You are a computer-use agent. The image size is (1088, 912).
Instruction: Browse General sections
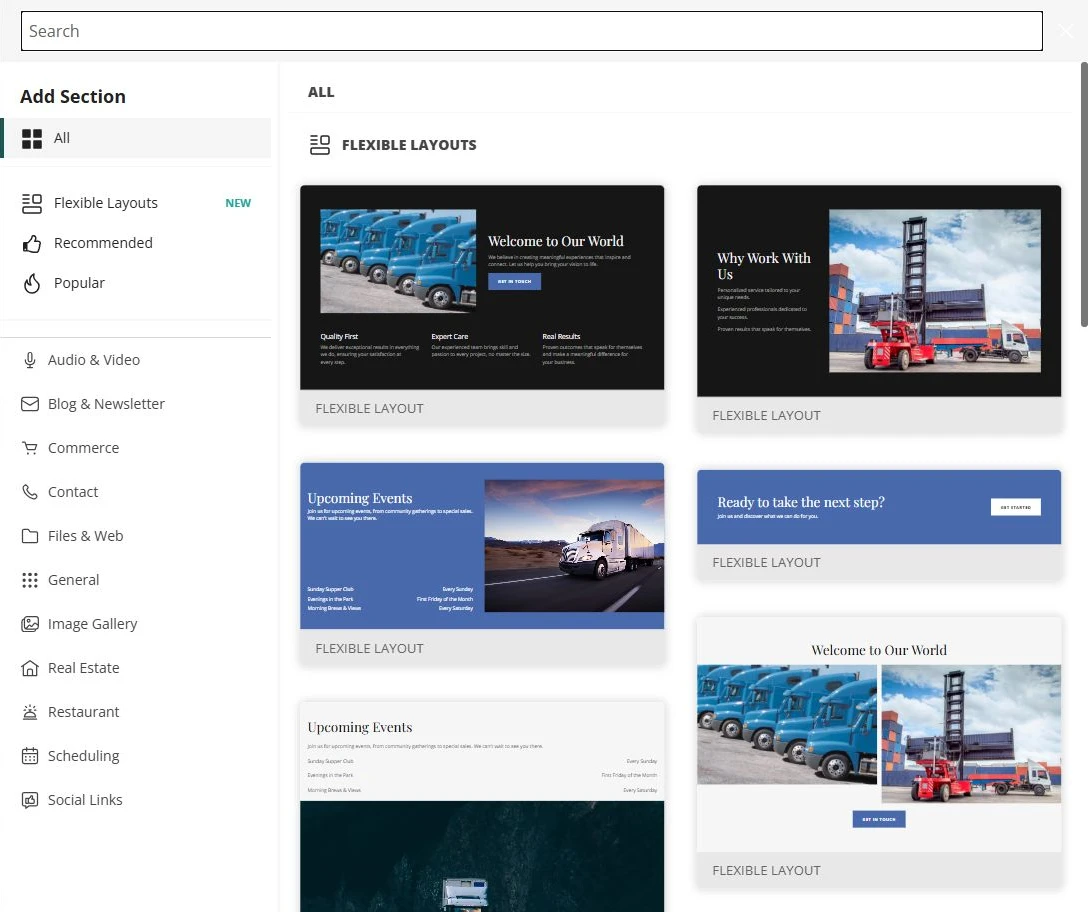click(136, 580)
